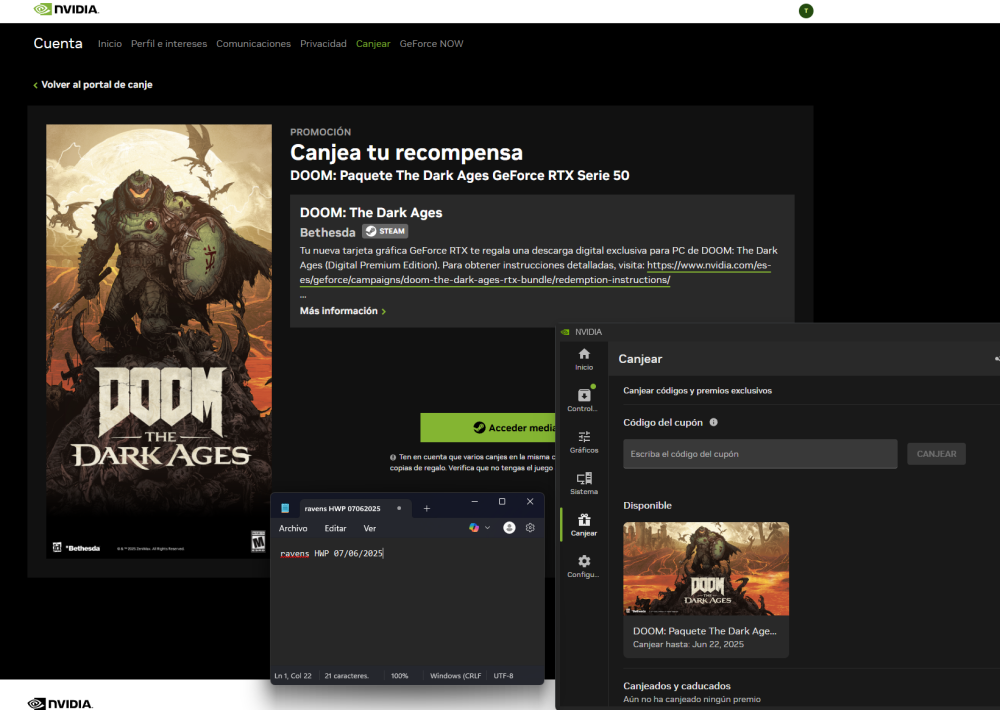
Task: Maximize the Notepad window
Action: (502, 501)
